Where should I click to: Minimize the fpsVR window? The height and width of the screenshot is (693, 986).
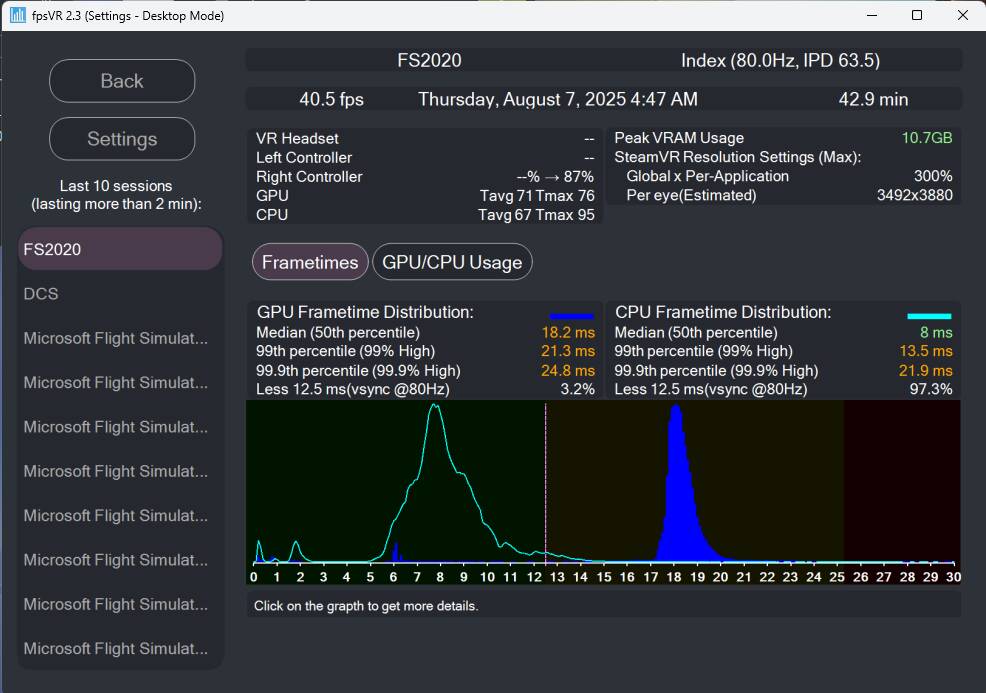871,15
